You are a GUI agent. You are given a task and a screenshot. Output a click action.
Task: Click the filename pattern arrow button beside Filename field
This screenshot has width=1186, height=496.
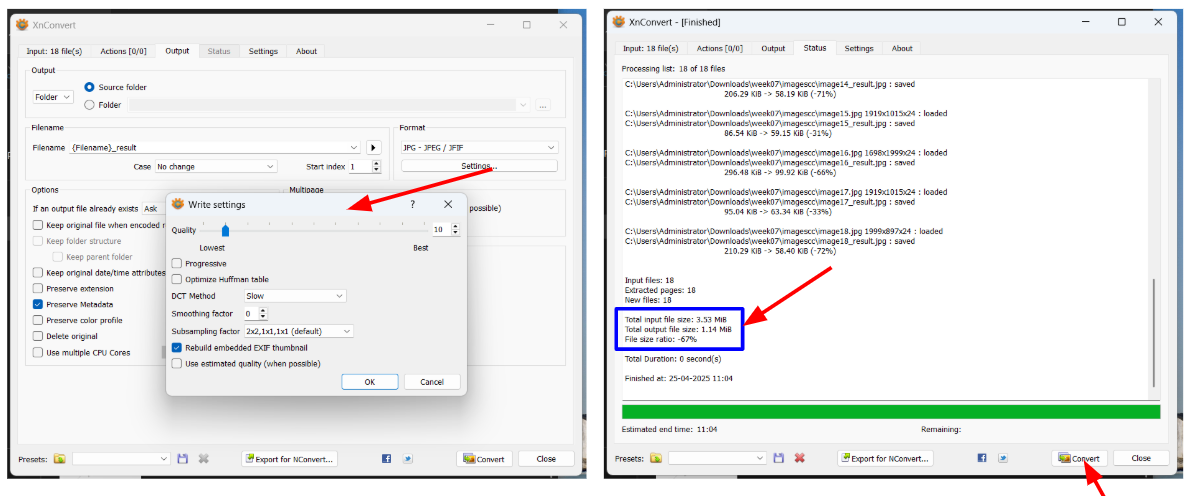pyautogui.click(x=374, y=147)
